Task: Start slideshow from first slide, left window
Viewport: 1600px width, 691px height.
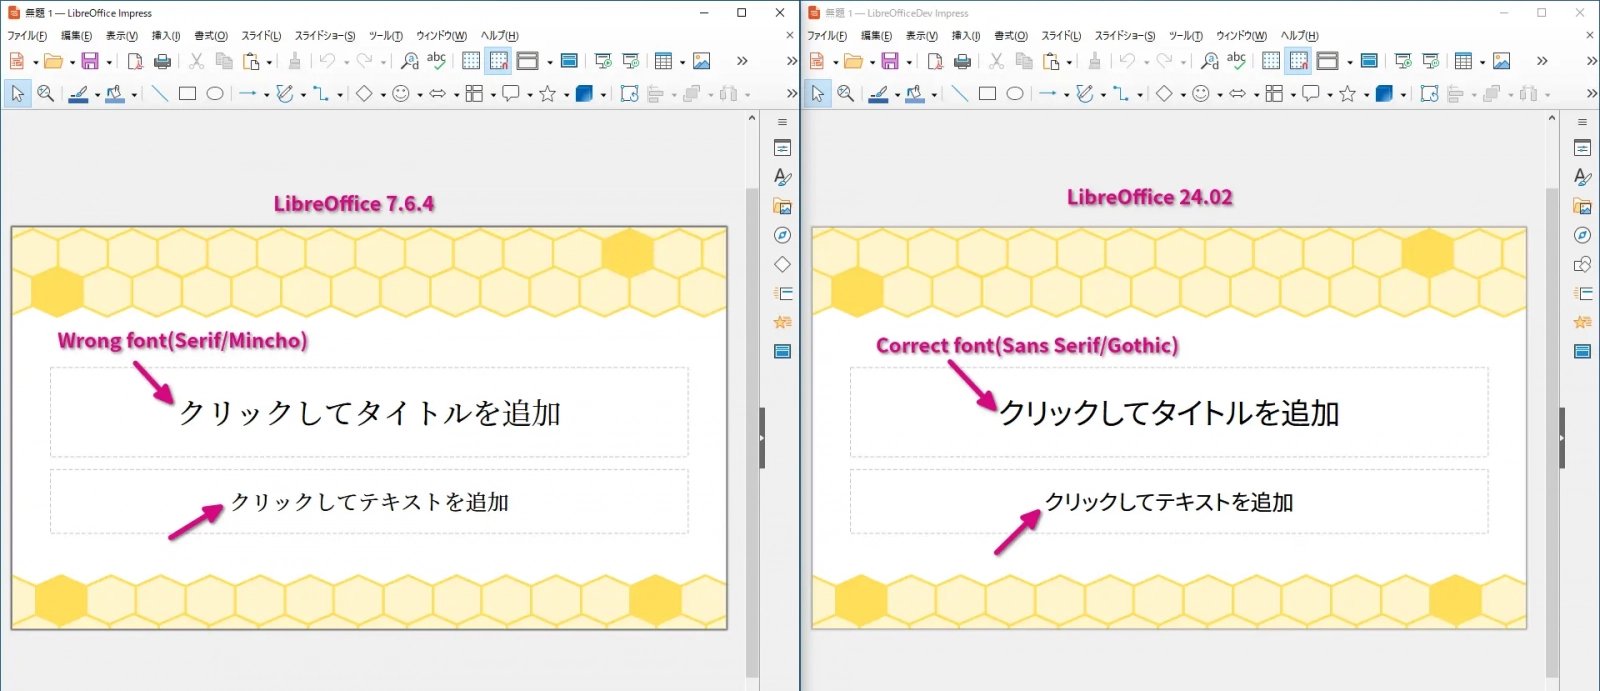Action: (603, 61)
